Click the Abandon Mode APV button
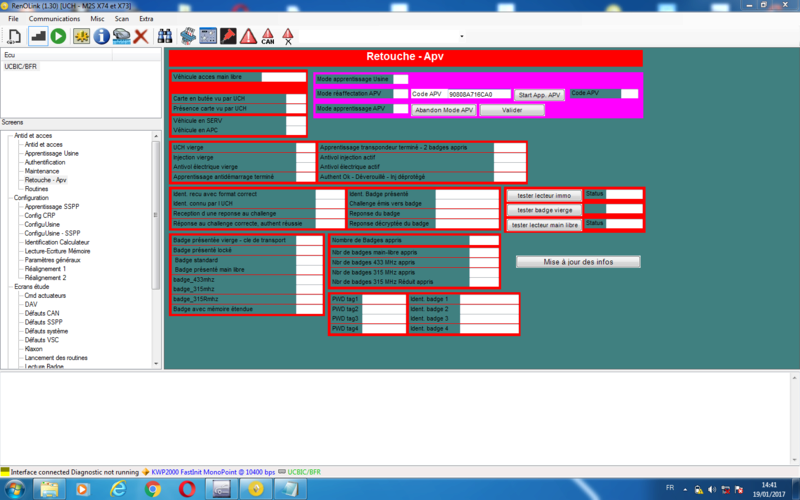Image resolution: width=800 pixels, height=500 pixels. click(x=444, y=110)
